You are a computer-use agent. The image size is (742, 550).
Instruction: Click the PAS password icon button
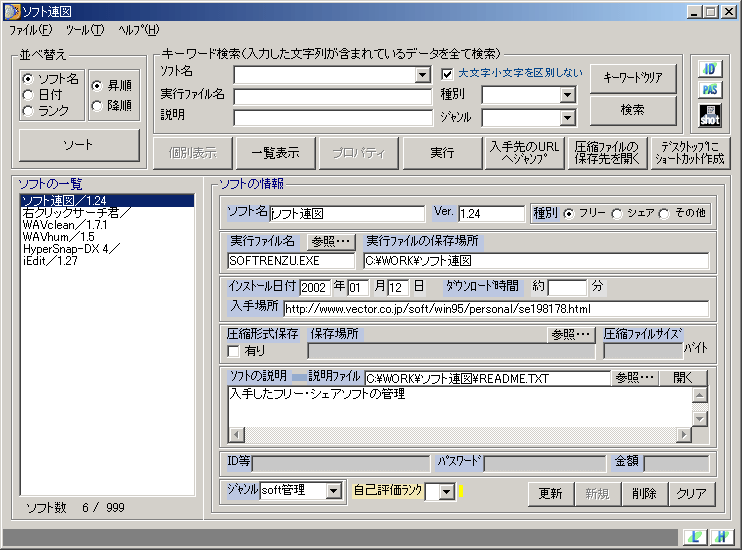(x=710, y=89)
